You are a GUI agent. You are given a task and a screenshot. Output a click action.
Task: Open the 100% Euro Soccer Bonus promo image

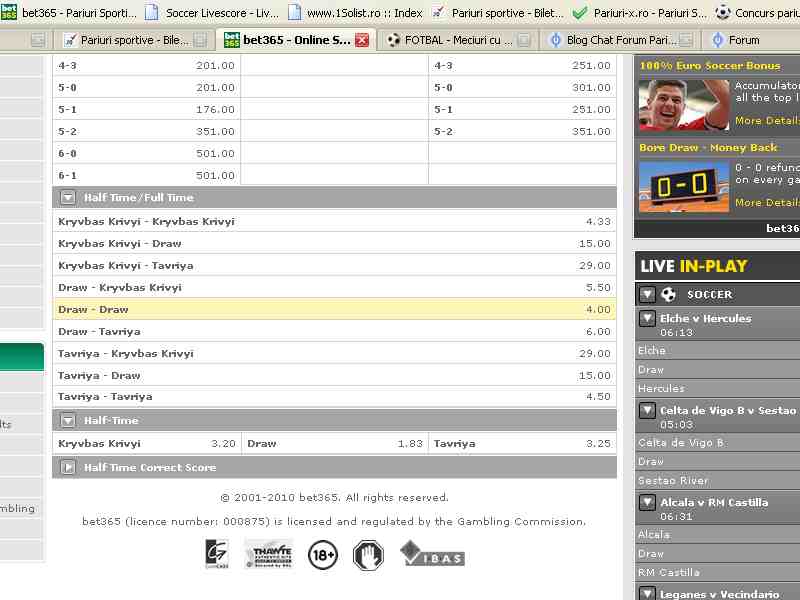point(684,105)
